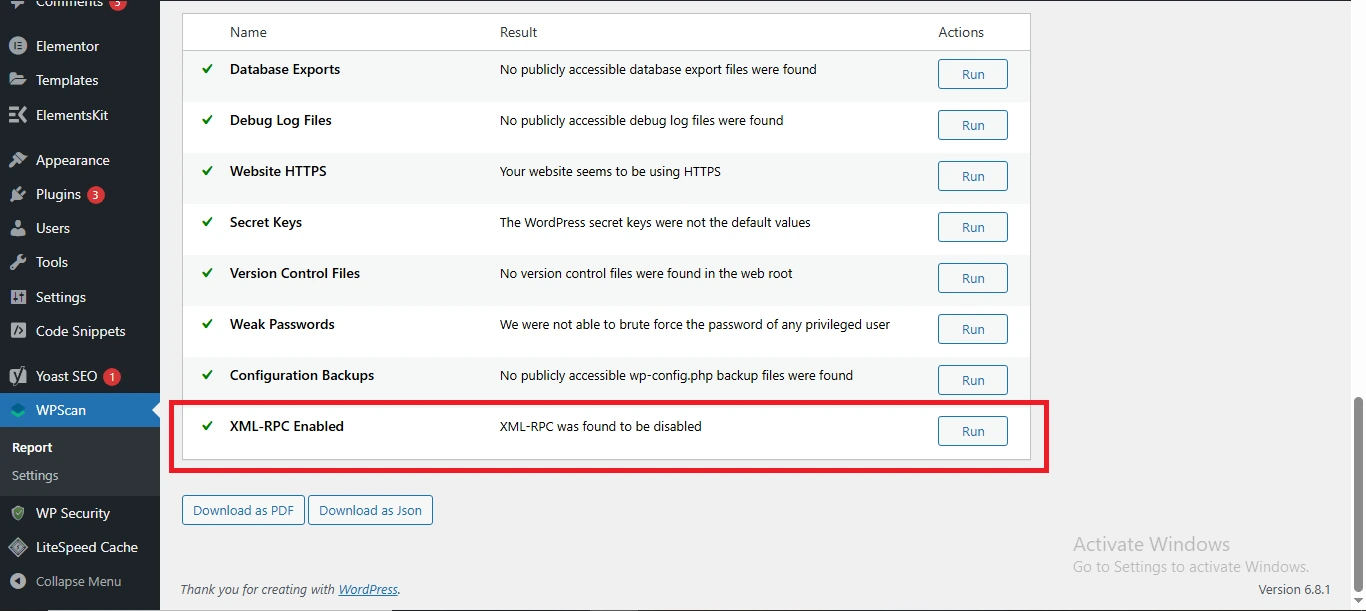Open the Users menu
The height and width of the screenshot is (611, 1366).
tap(80, 228)
